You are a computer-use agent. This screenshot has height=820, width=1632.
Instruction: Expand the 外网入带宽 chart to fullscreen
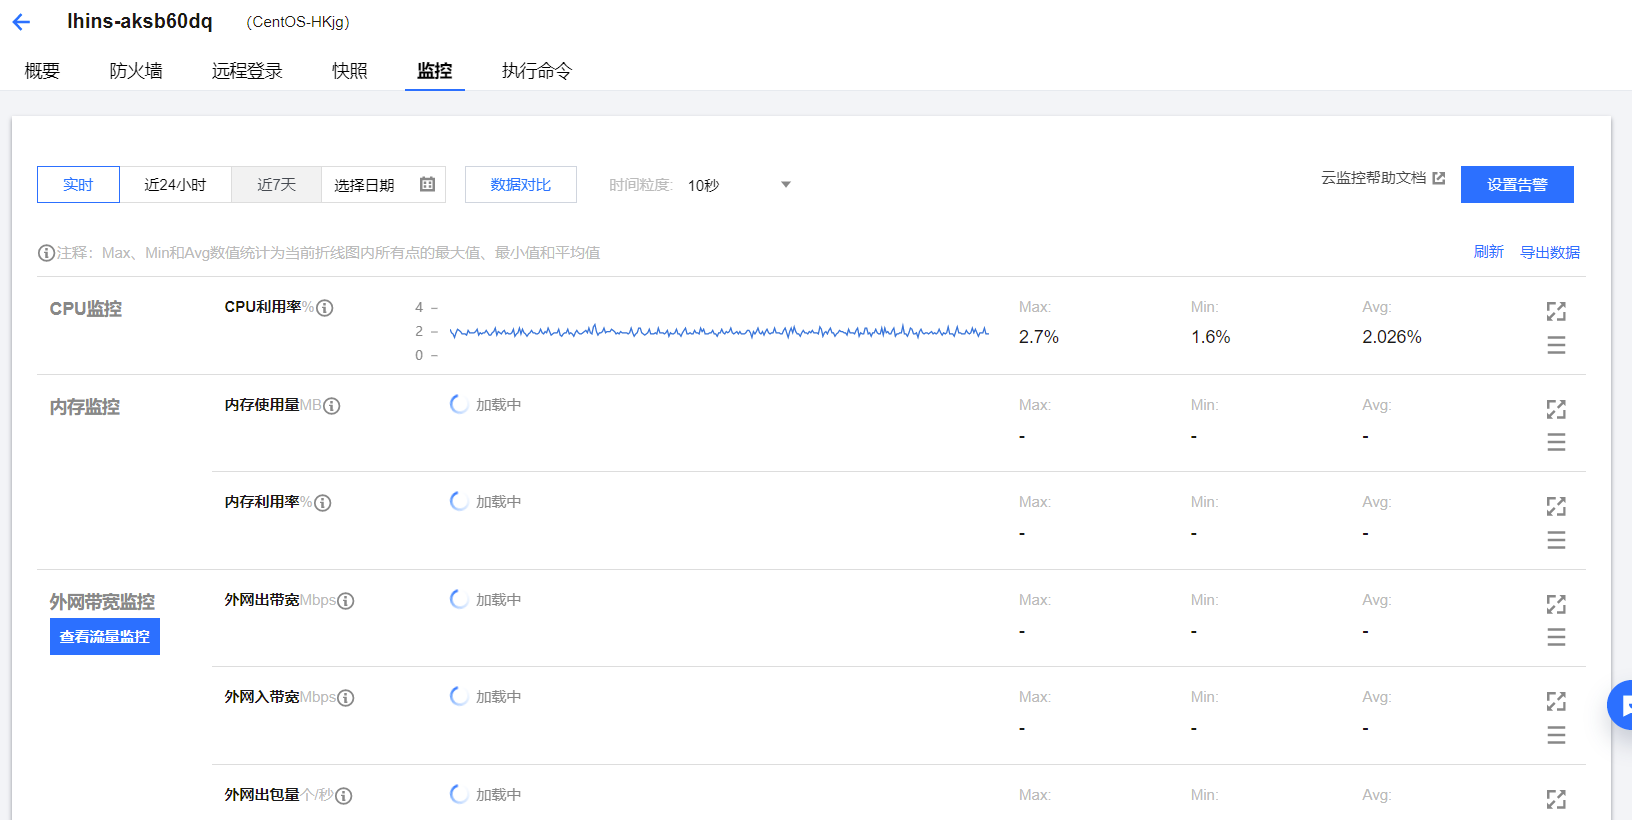coord(1556,701)
